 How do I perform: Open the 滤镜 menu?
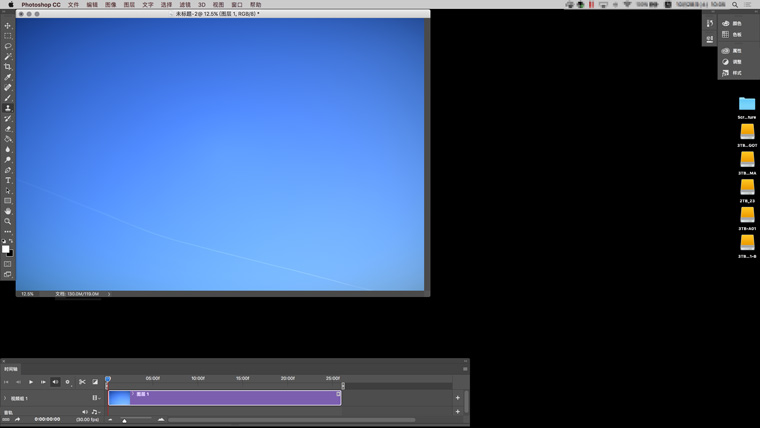pos(185,5)
